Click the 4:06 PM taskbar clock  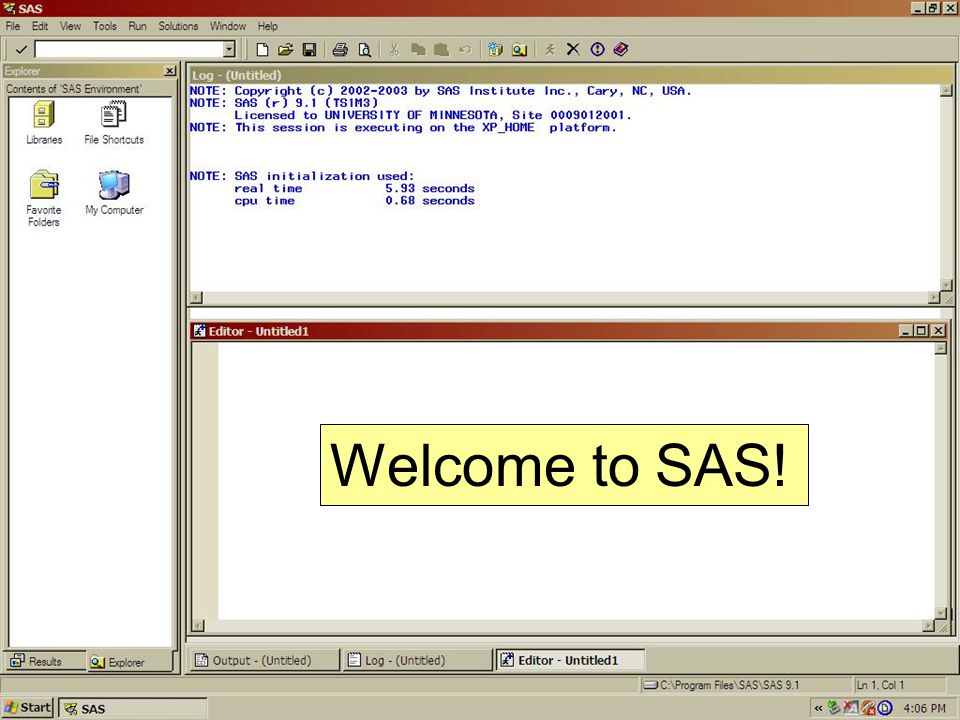click(924, 708)
